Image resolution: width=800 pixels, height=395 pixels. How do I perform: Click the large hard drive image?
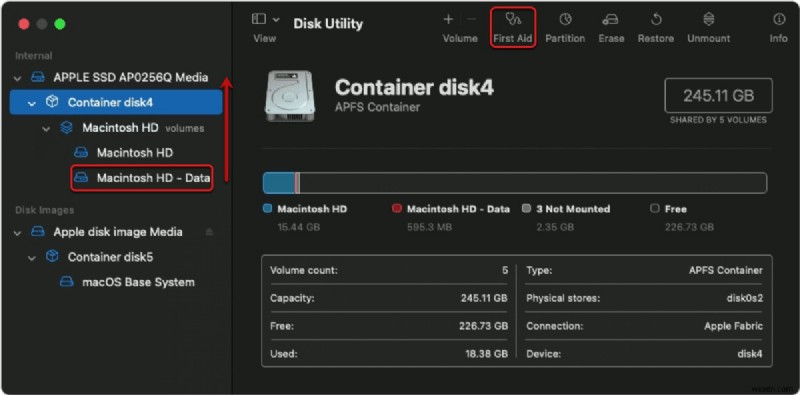[289, 96]
